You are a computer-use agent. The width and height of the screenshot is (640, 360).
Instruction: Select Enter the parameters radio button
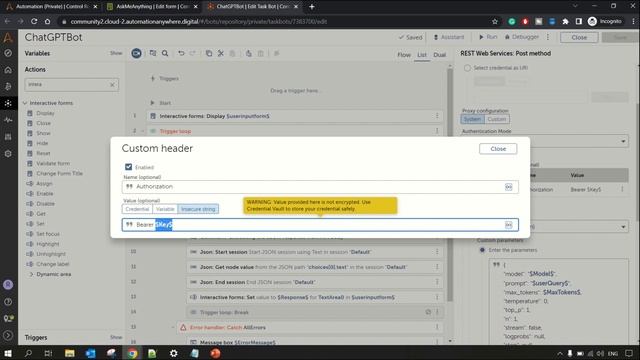click(482, 250)
